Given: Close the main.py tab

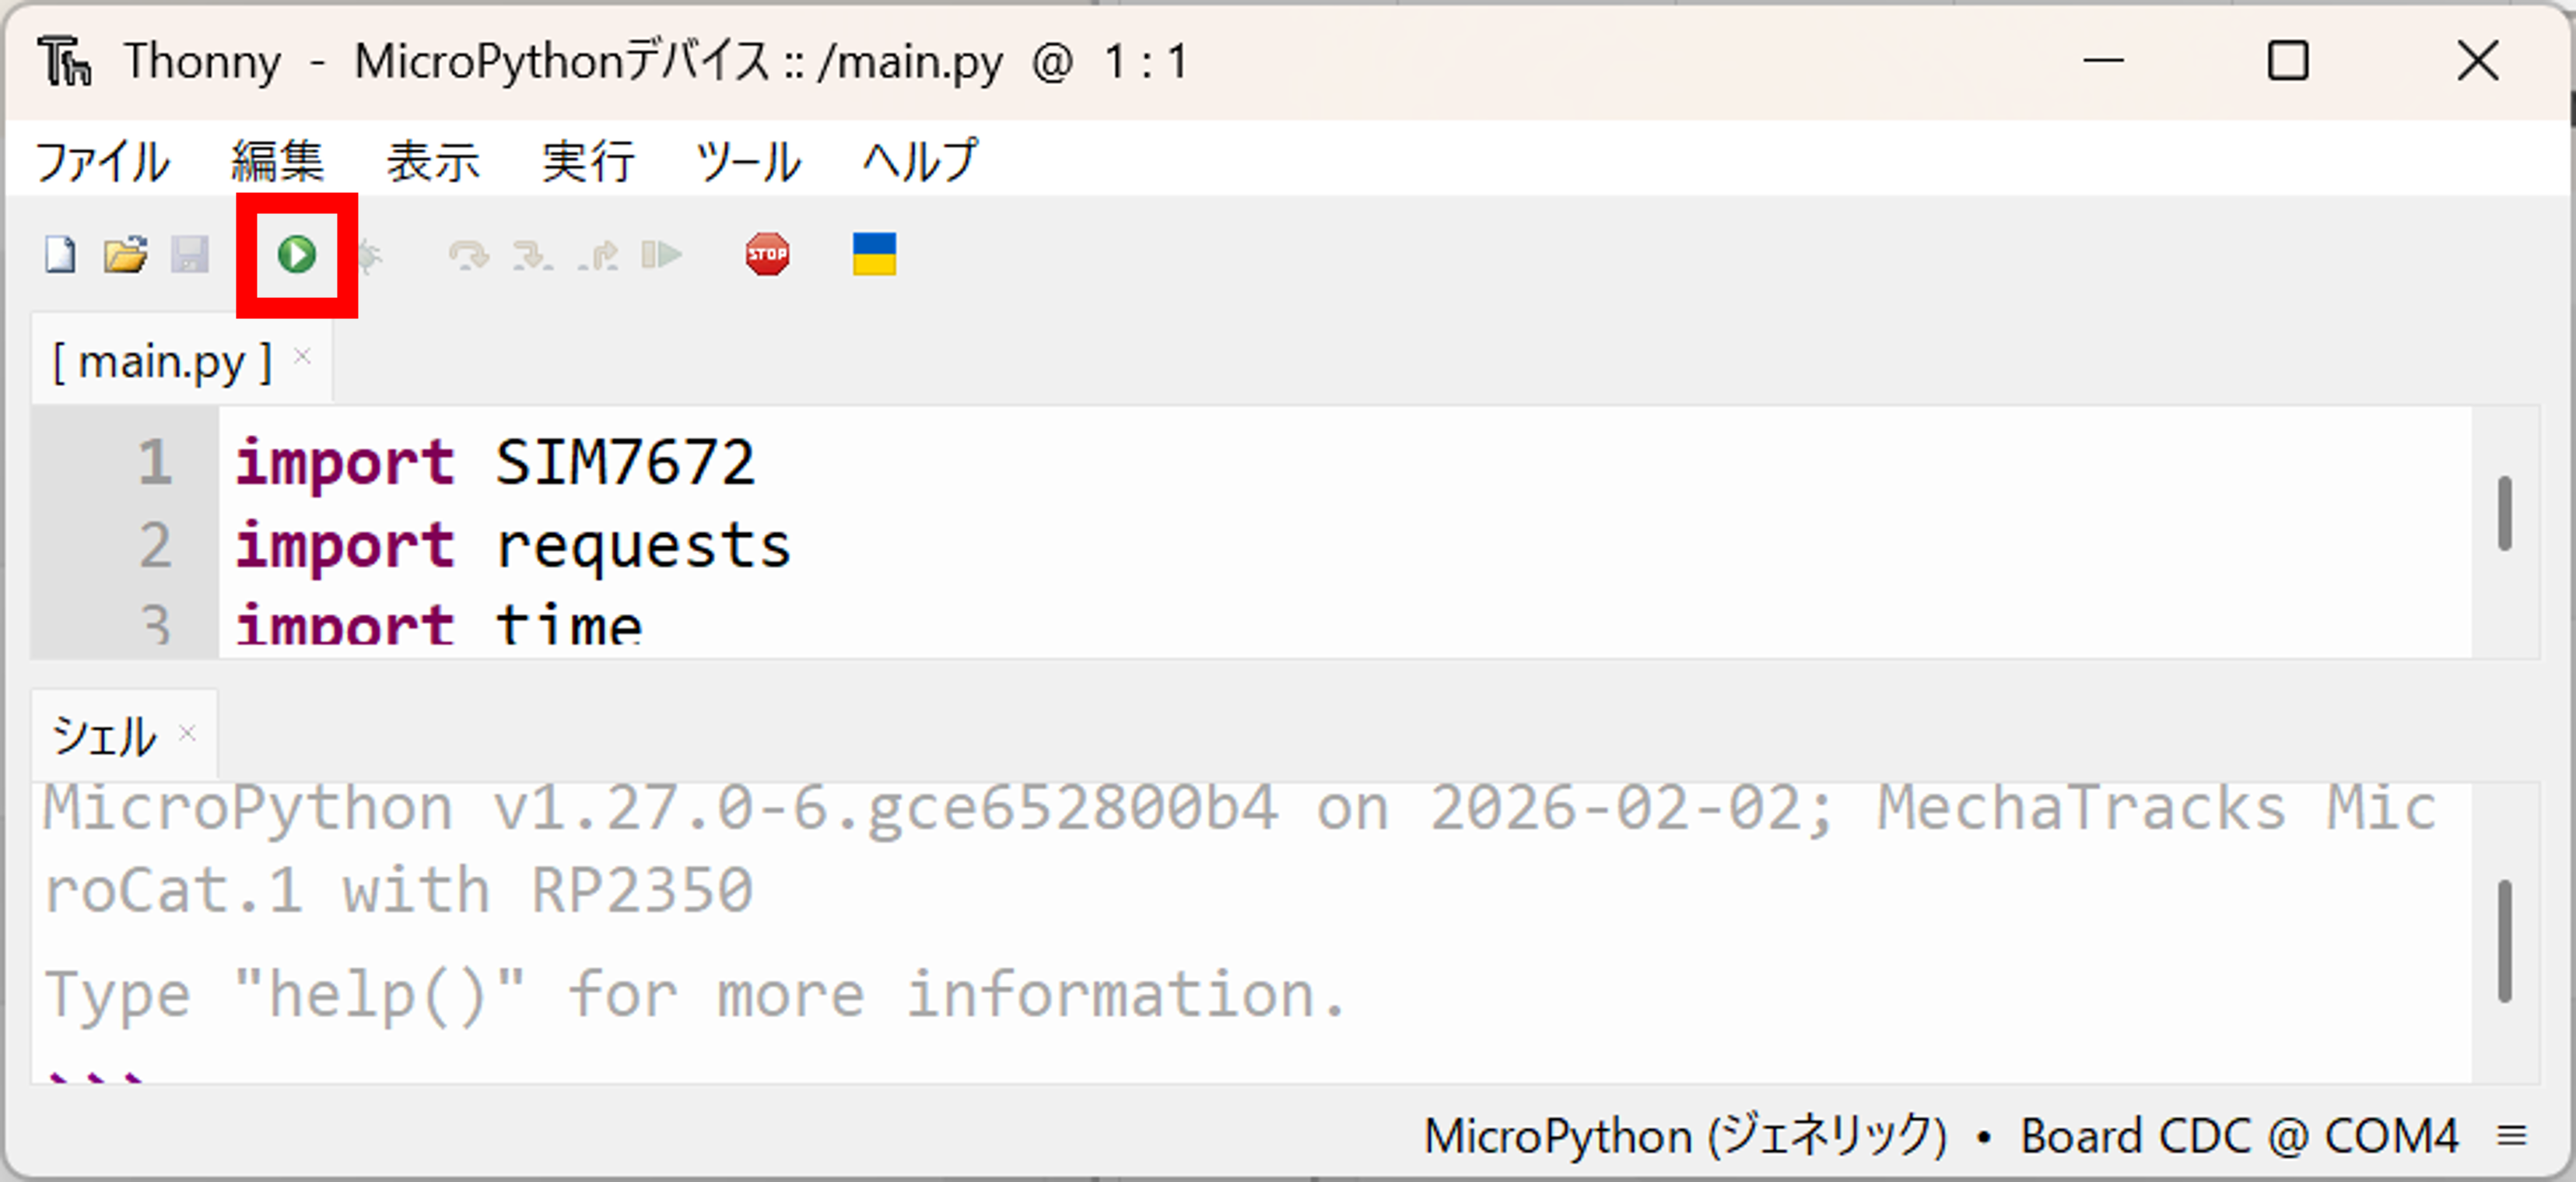Looking at the screenshot, I should [x=303, y=356].
